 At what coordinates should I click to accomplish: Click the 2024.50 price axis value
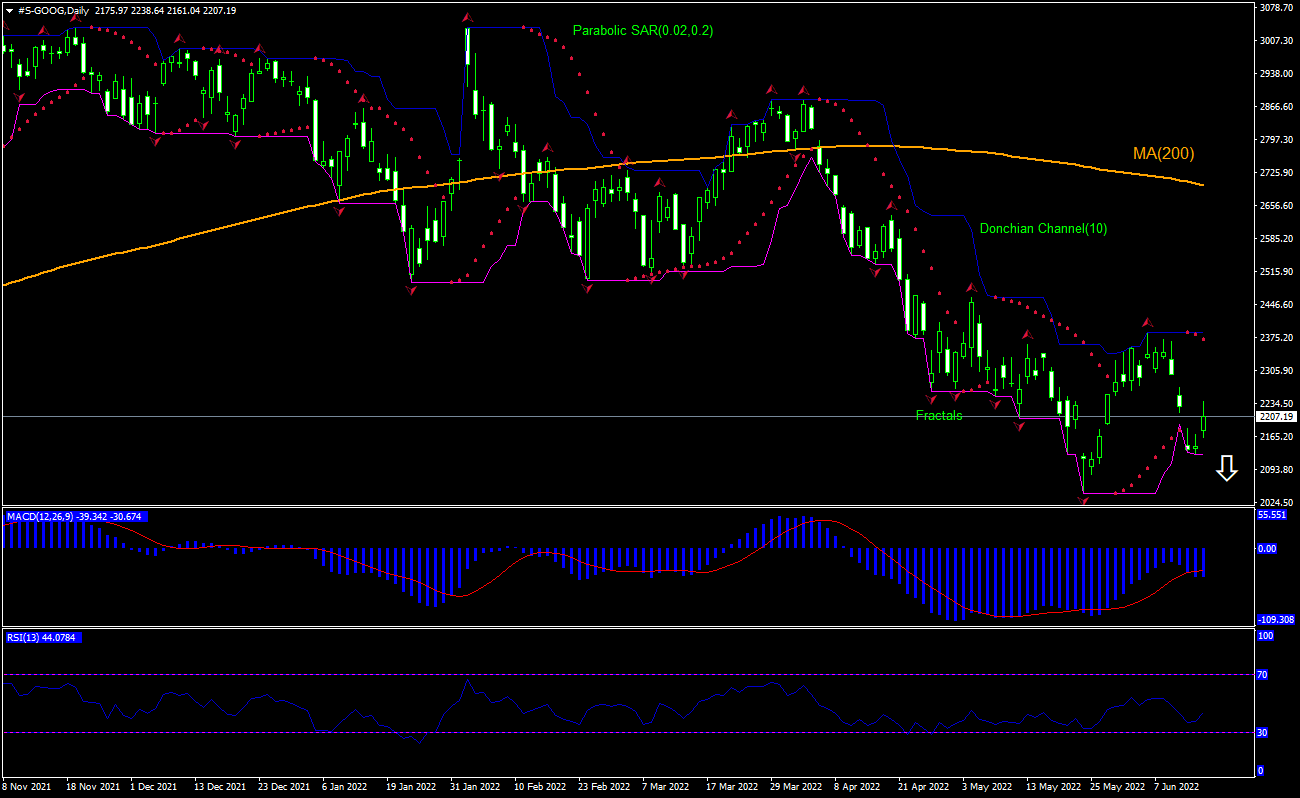point(1276,503)
